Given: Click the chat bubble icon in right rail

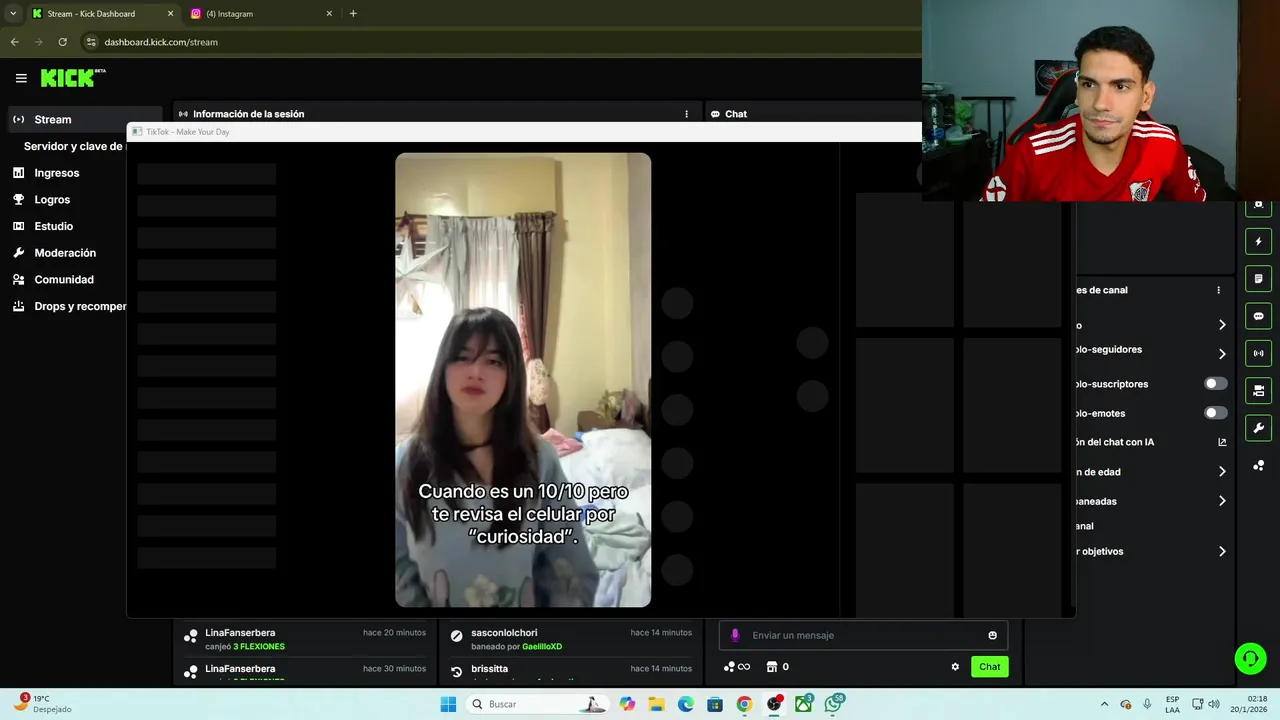Looking at the screenshot, I should 1258,316.
